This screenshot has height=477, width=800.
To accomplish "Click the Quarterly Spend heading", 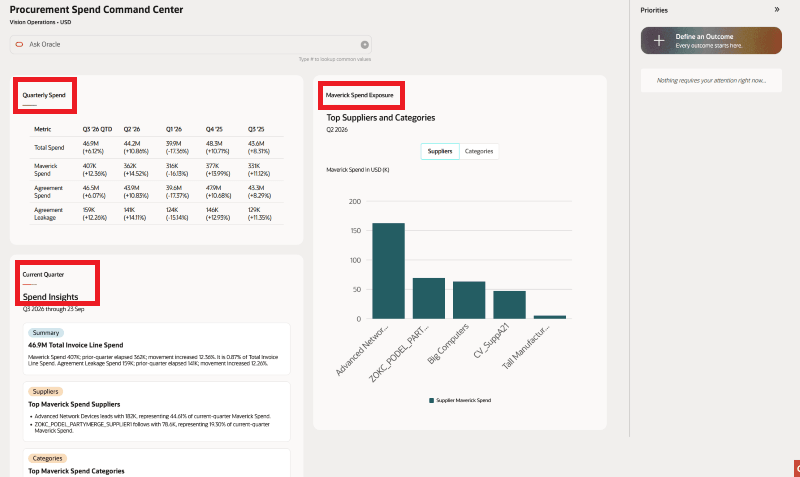I will (44, 95).
